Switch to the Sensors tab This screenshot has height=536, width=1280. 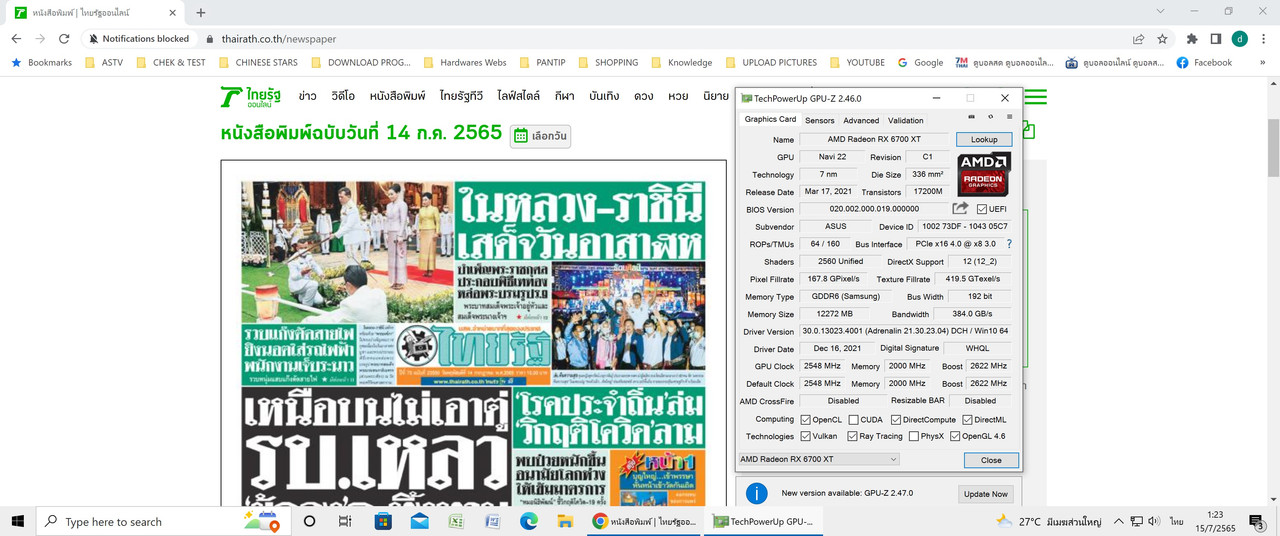819,120
